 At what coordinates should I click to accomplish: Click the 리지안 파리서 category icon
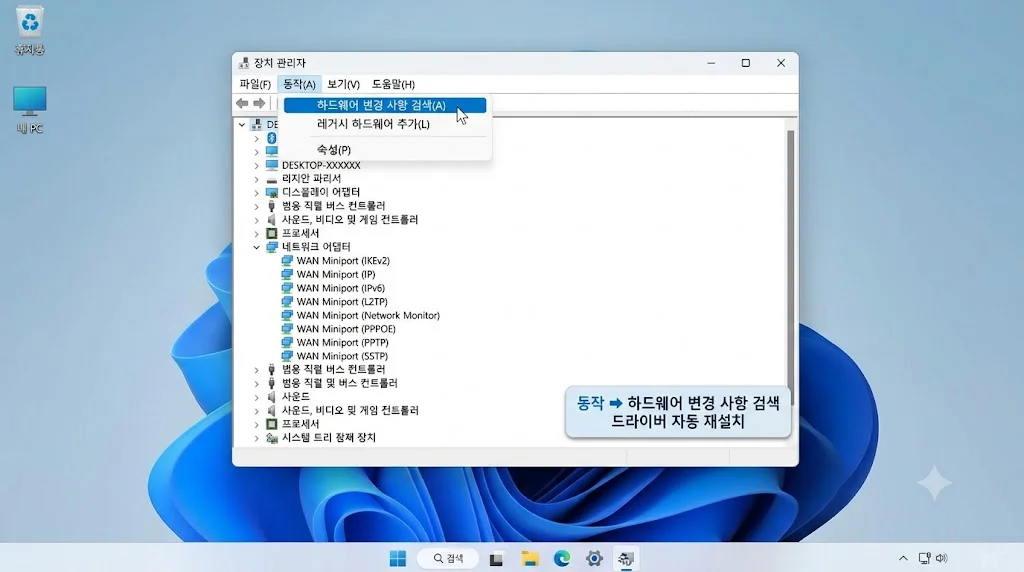coord(272,180)
